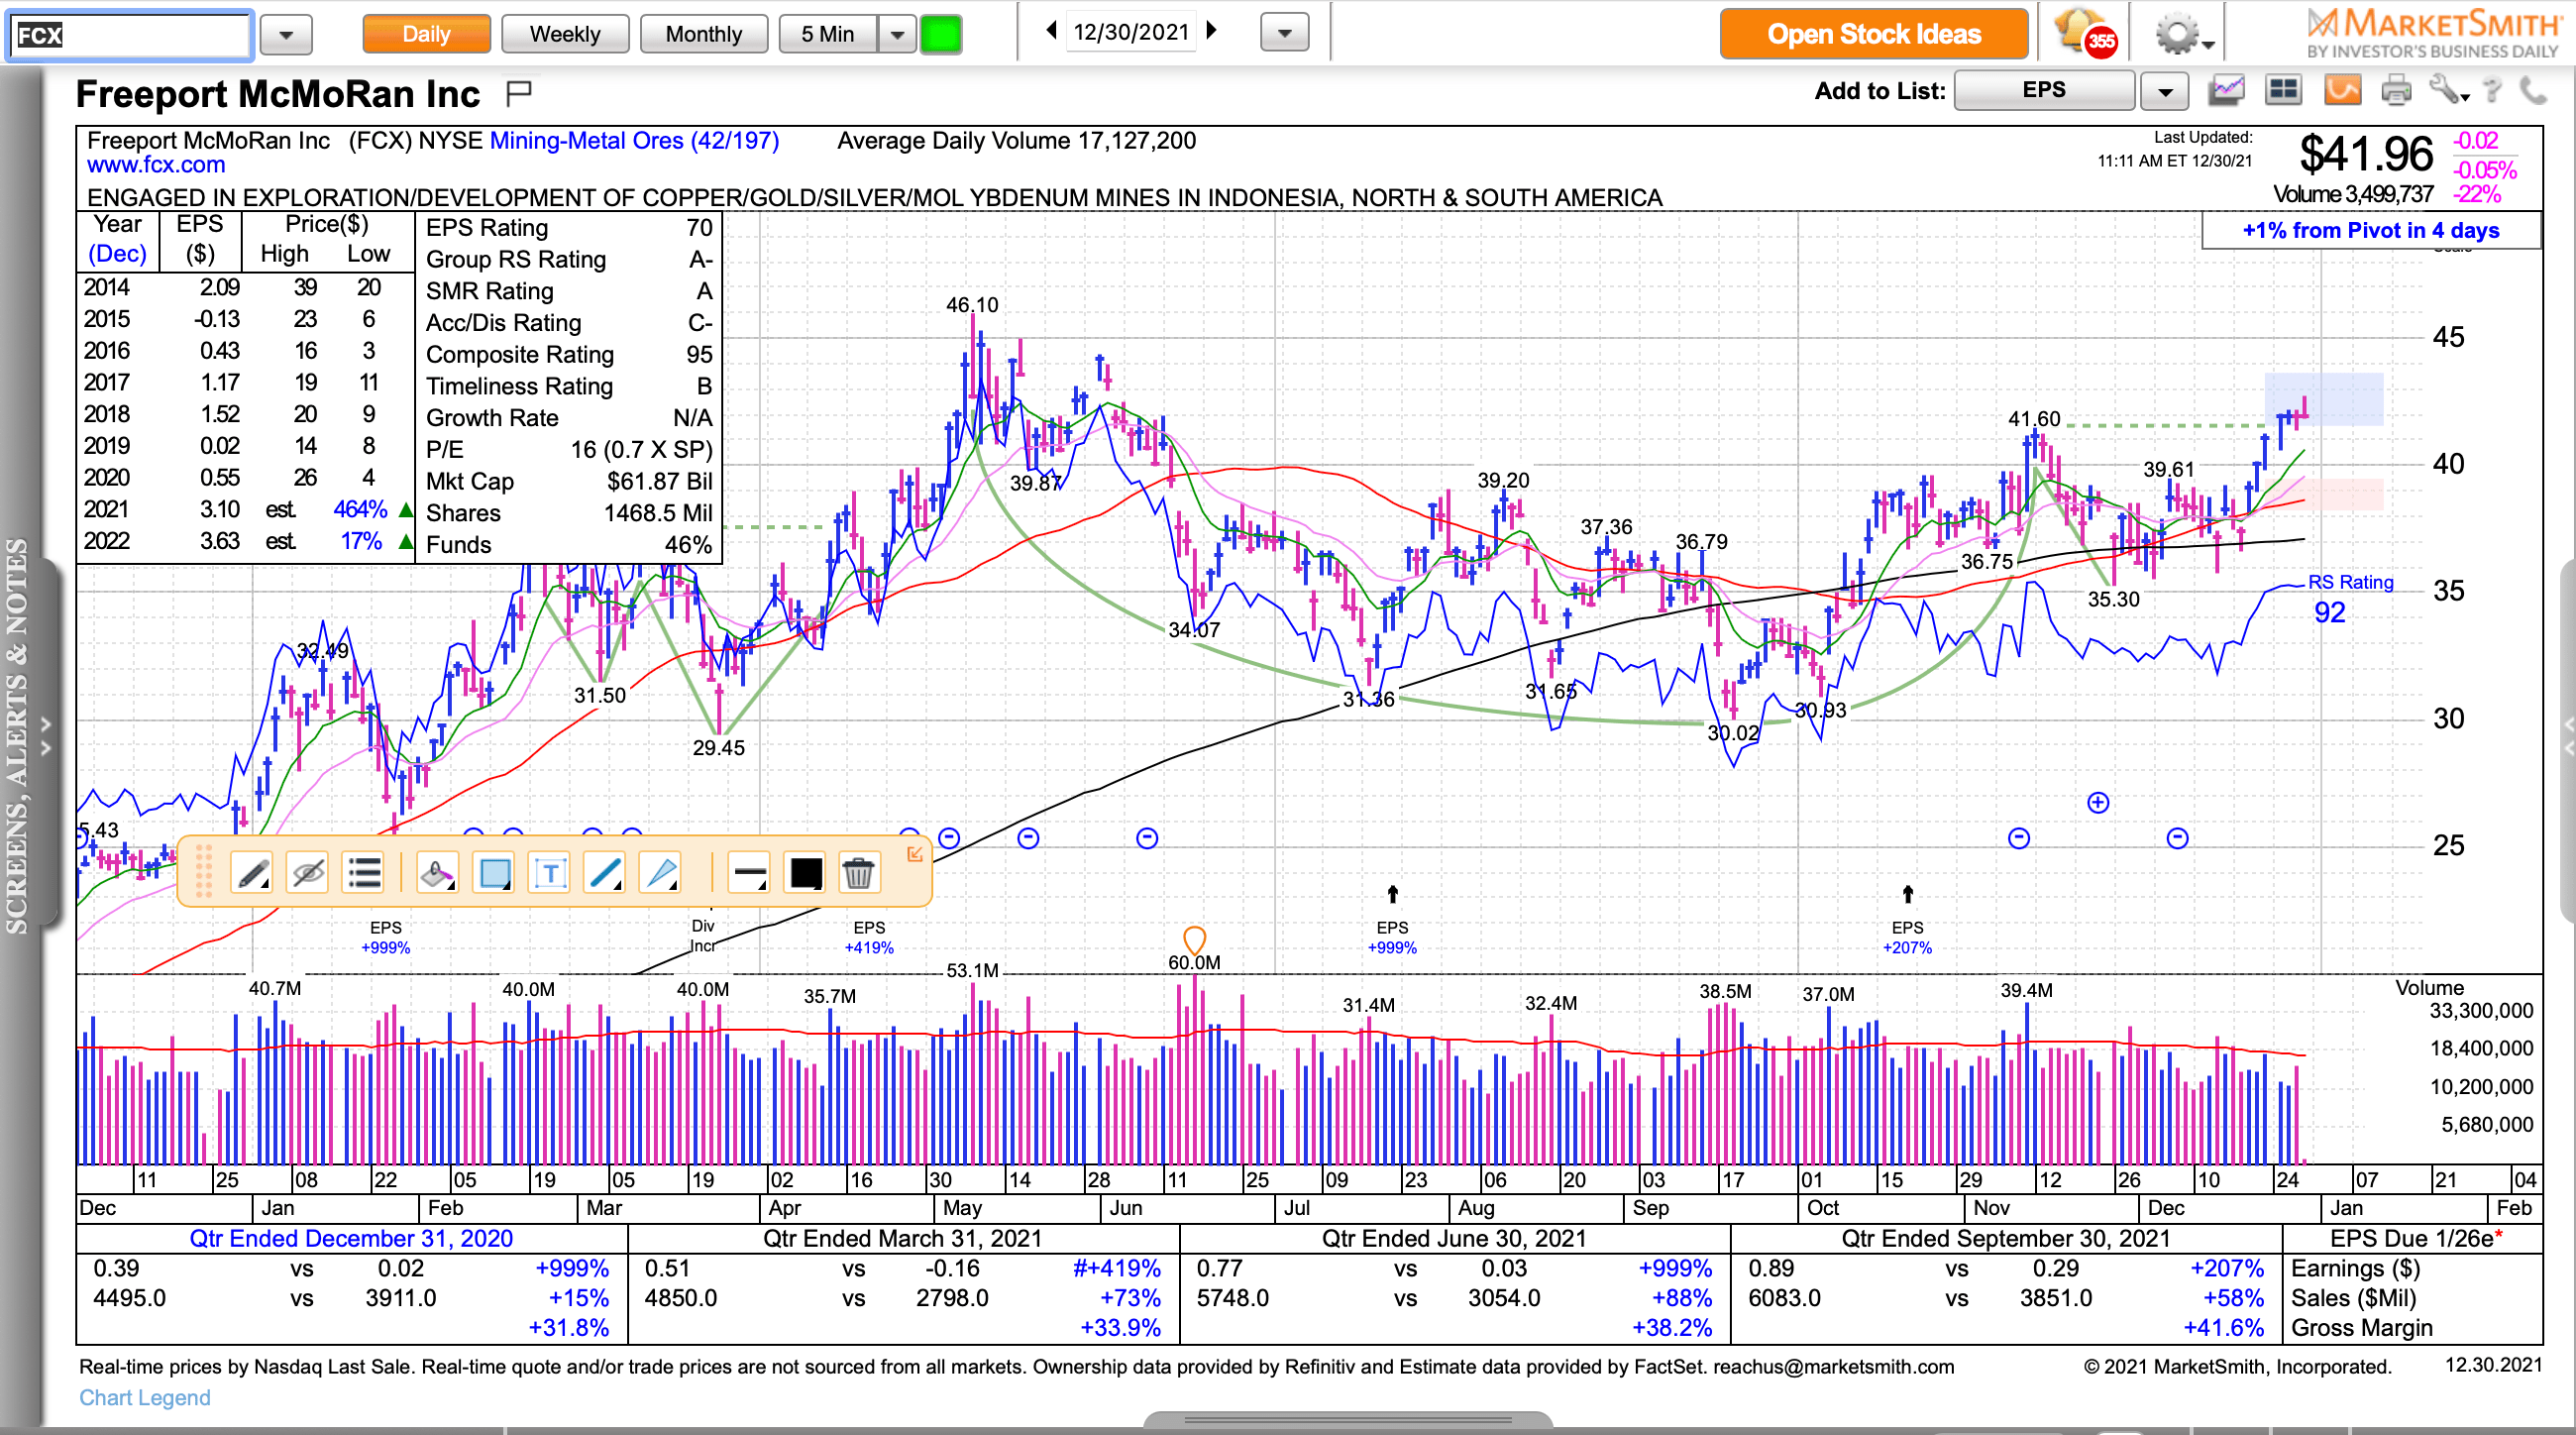Click the EPS +207% earnings marker

(x=1907, y=937)
